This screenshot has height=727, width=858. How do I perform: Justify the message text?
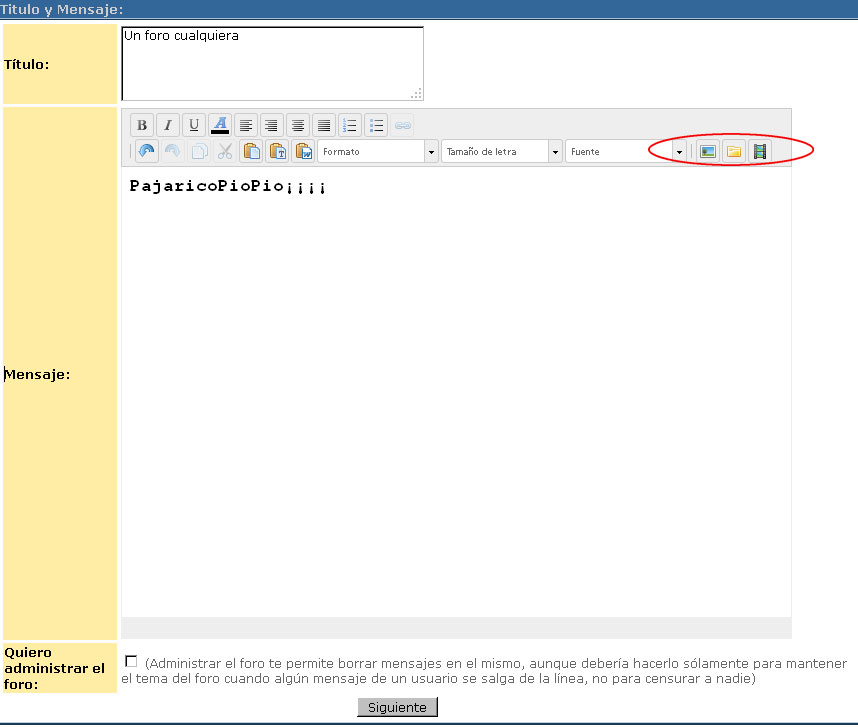(x=324, y=125)
